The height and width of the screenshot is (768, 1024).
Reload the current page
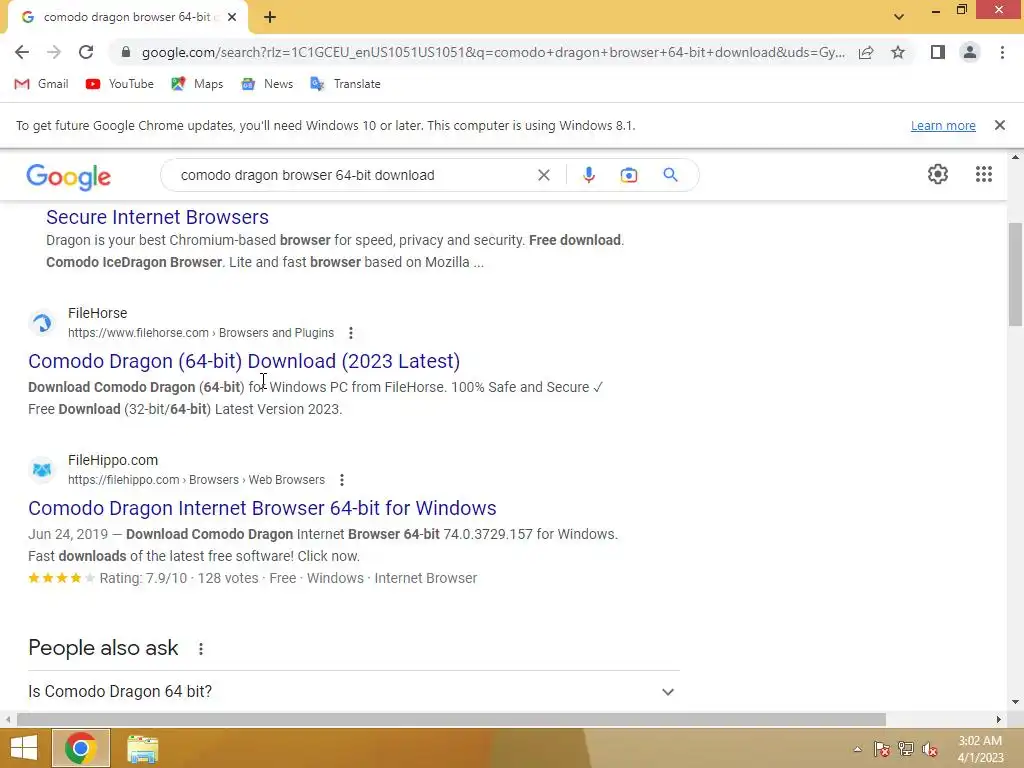pos(86,52)
